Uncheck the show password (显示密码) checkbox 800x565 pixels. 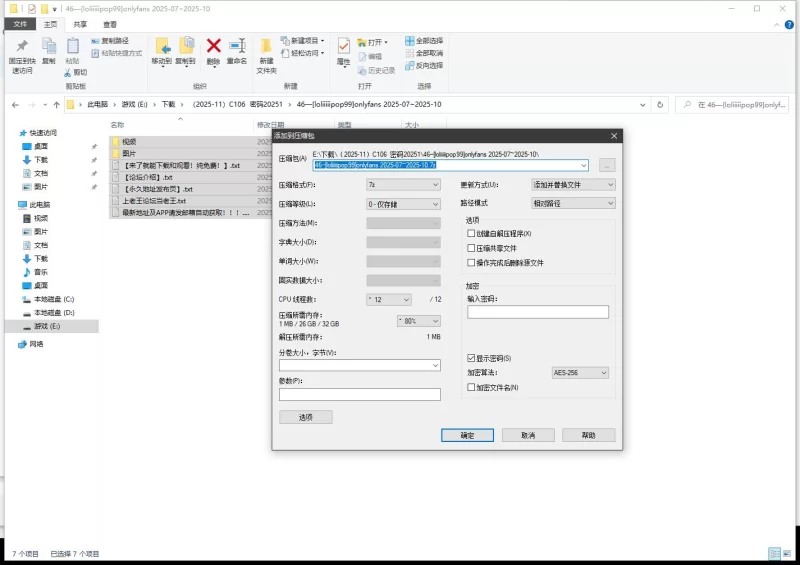tap(471, 358)
